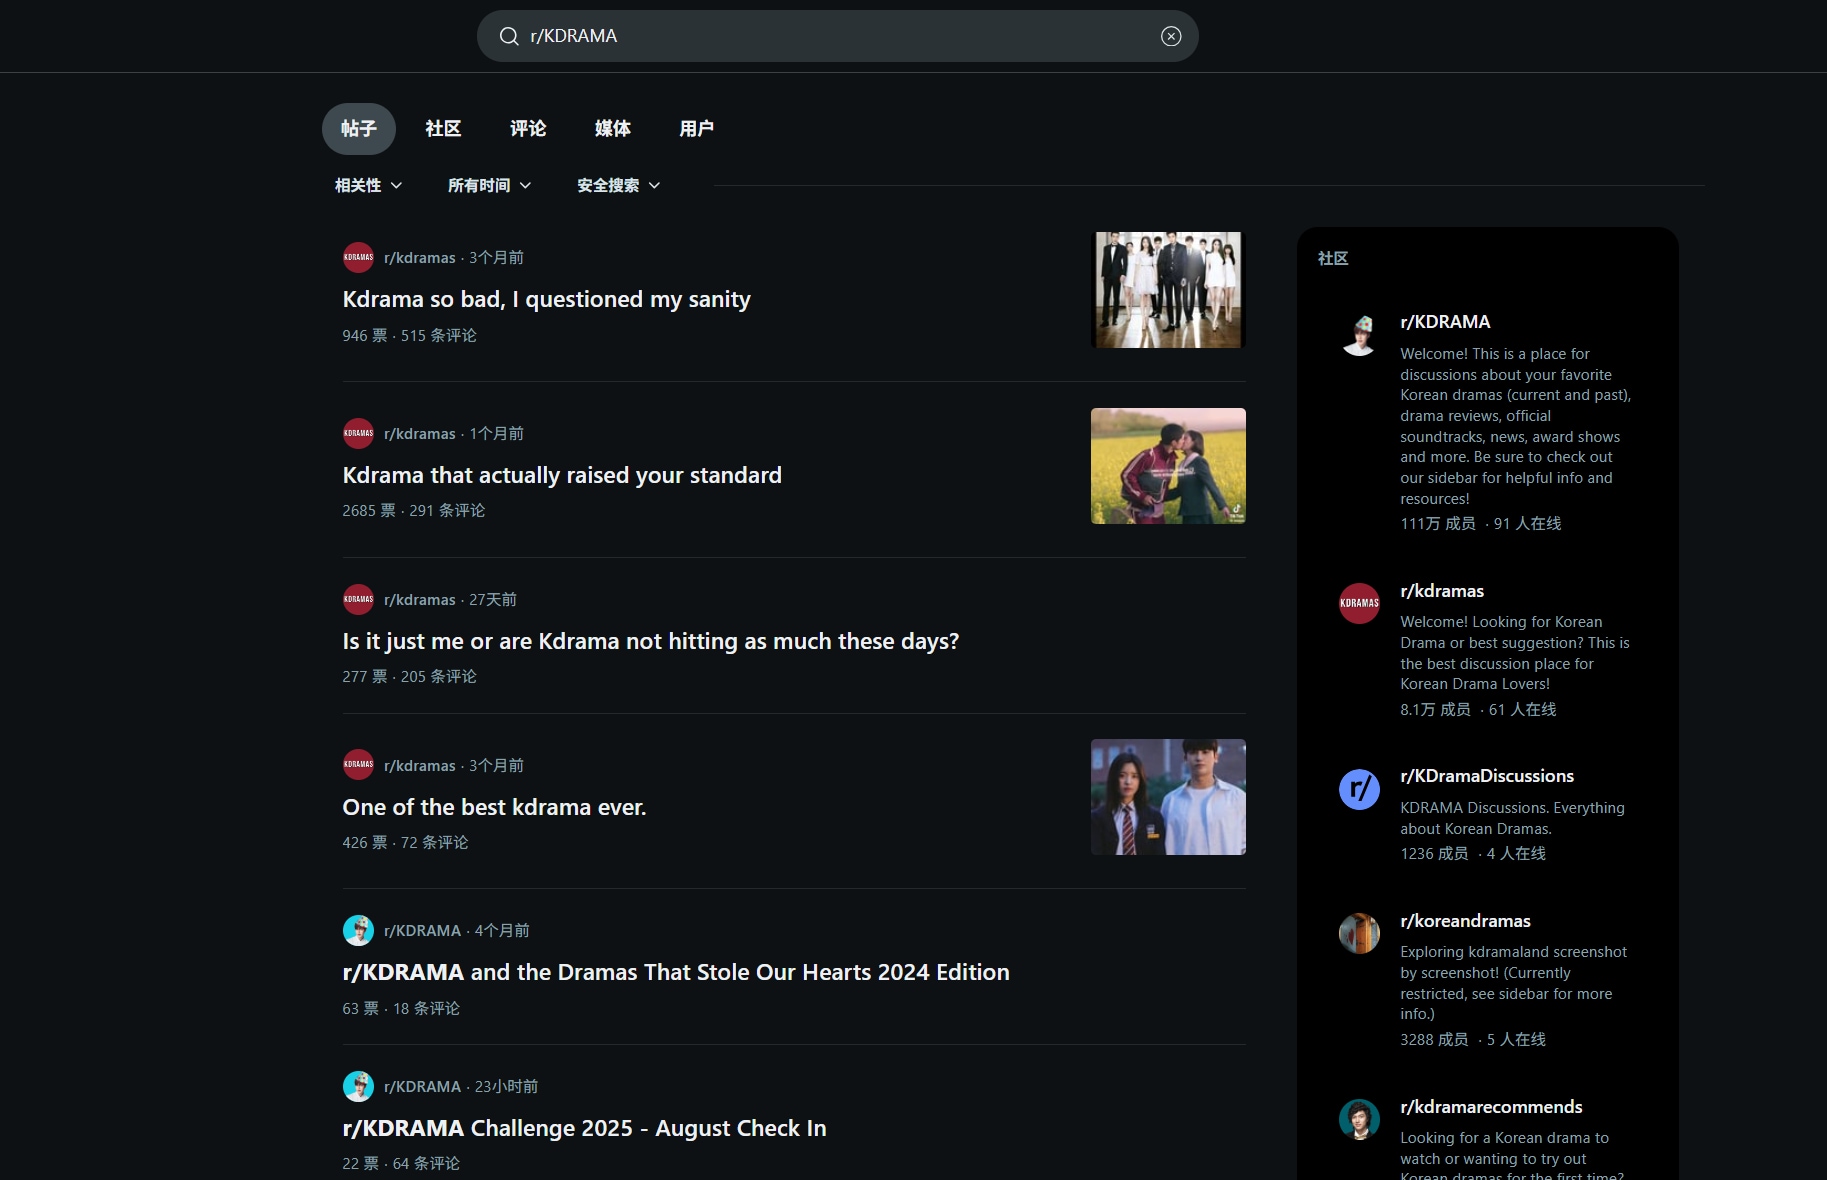The height and width of the screenshot is (1180, 1827).
Task: Click '946 票 · 515 条评论' stats
Action: (x=410, y=336)
